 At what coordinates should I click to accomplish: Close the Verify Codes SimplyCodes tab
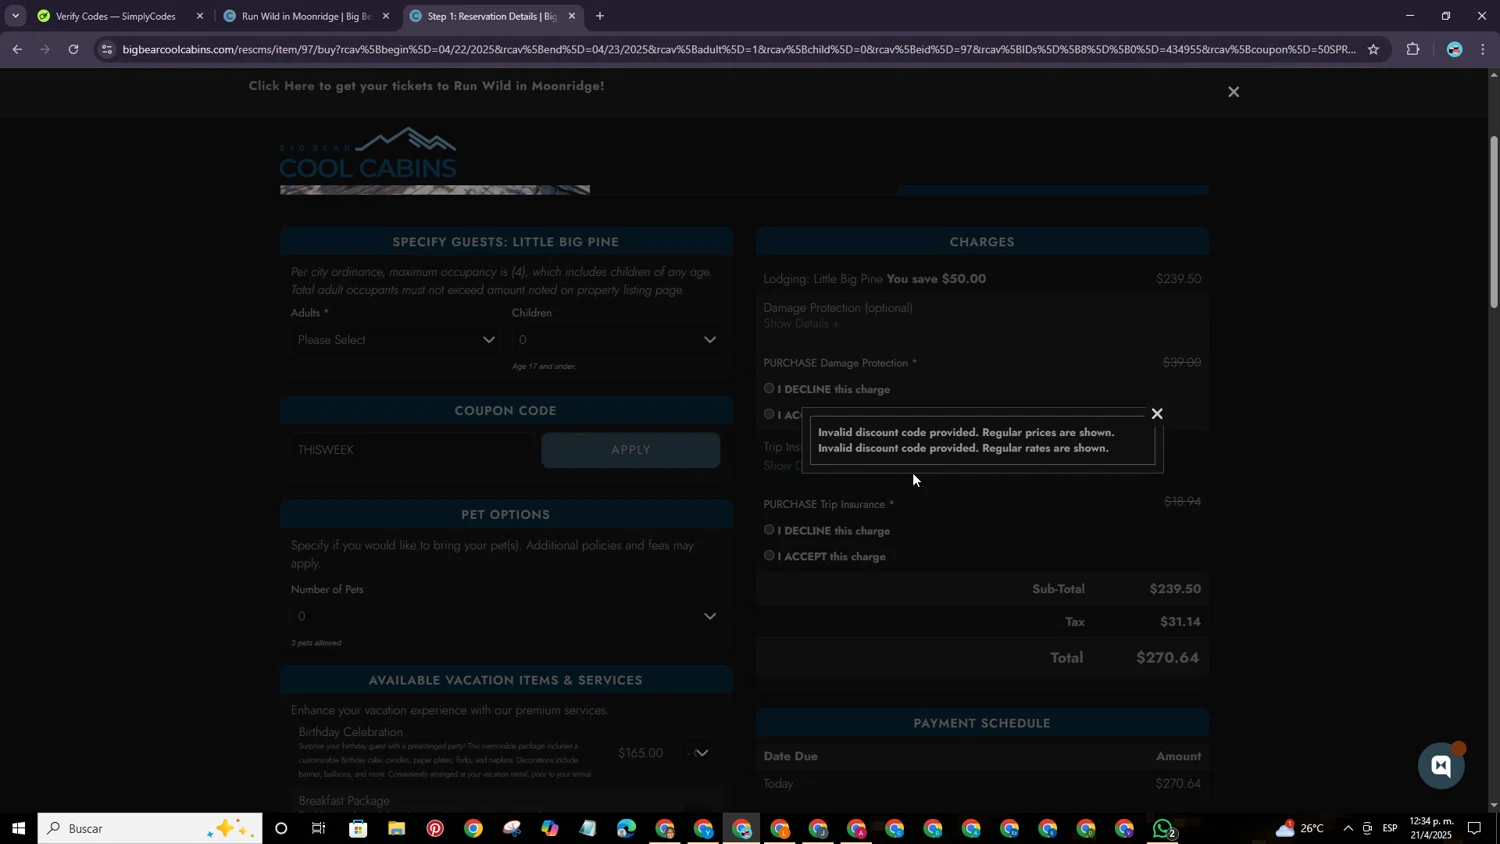(200, 16)
